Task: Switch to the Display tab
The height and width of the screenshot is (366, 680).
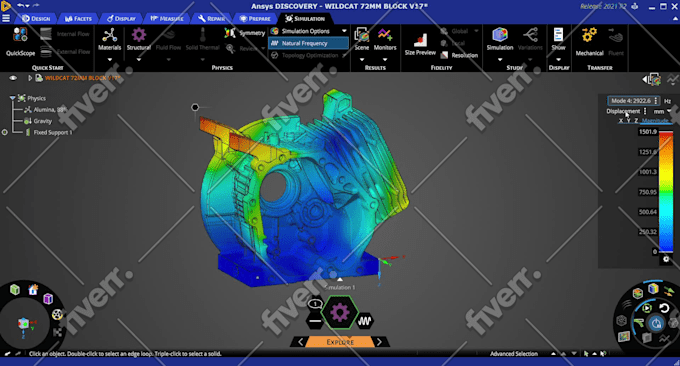Action: 121,19
